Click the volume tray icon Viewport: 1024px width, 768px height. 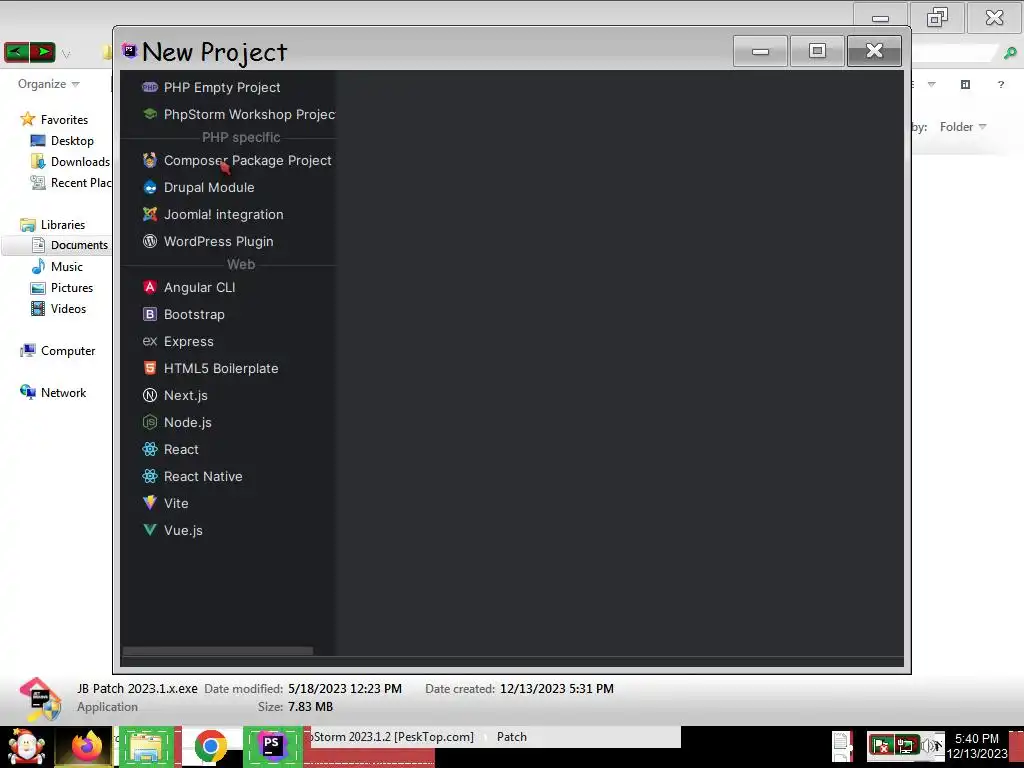[x=930, y=745]
